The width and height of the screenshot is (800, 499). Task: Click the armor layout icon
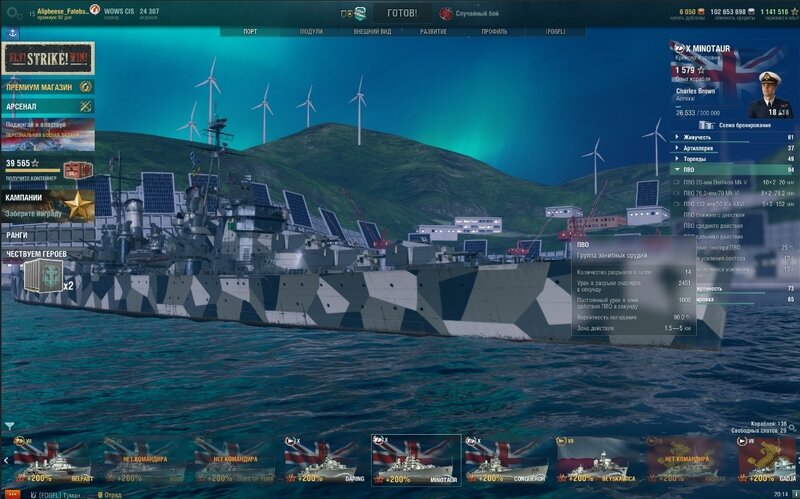pos(706,125)
